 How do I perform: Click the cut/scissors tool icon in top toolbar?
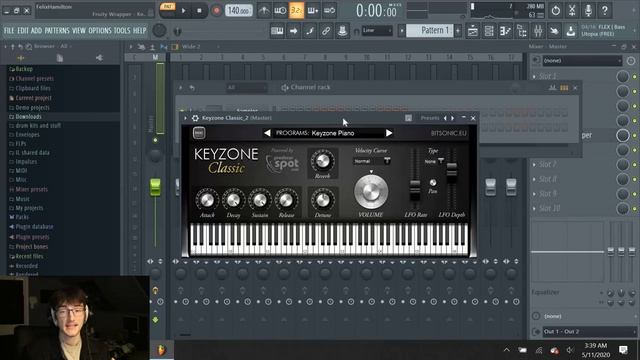[572, 10]
